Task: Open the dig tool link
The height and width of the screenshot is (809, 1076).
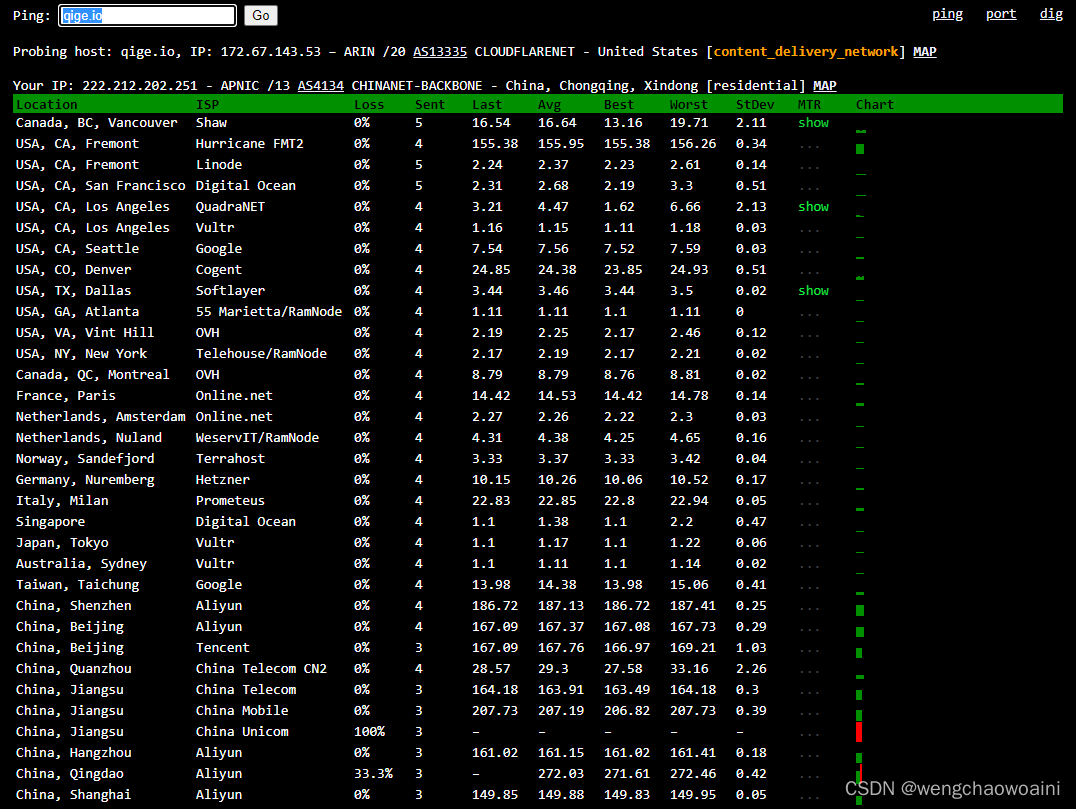Action: (x=1051, y=14)
